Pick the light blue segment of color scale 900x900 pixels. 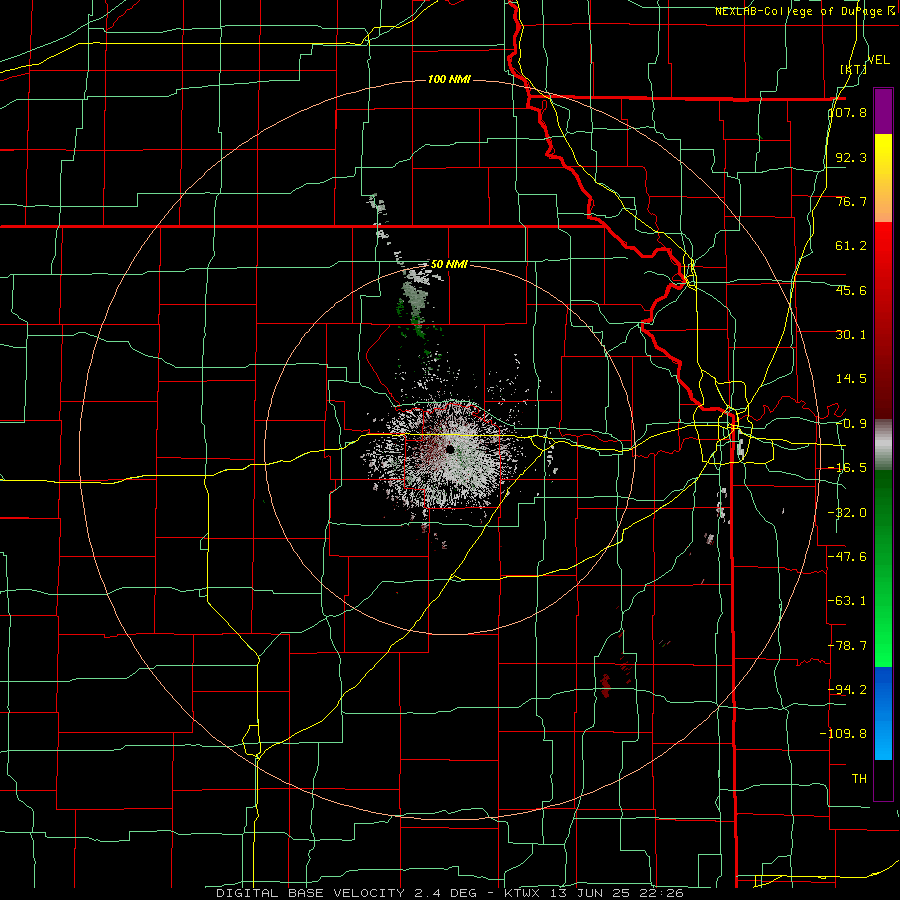point(883,740)
